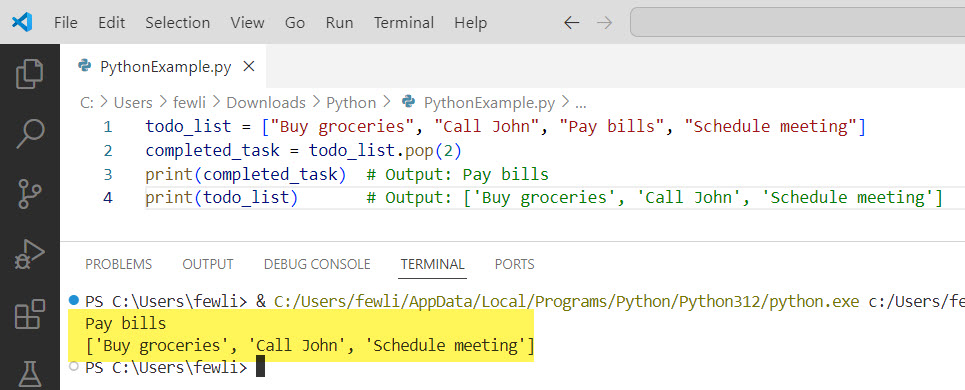Screen dimensions: 965x390
Task: Click the C: breadcrumb segment
Action: pyautogui.click(x=87, y=102)
